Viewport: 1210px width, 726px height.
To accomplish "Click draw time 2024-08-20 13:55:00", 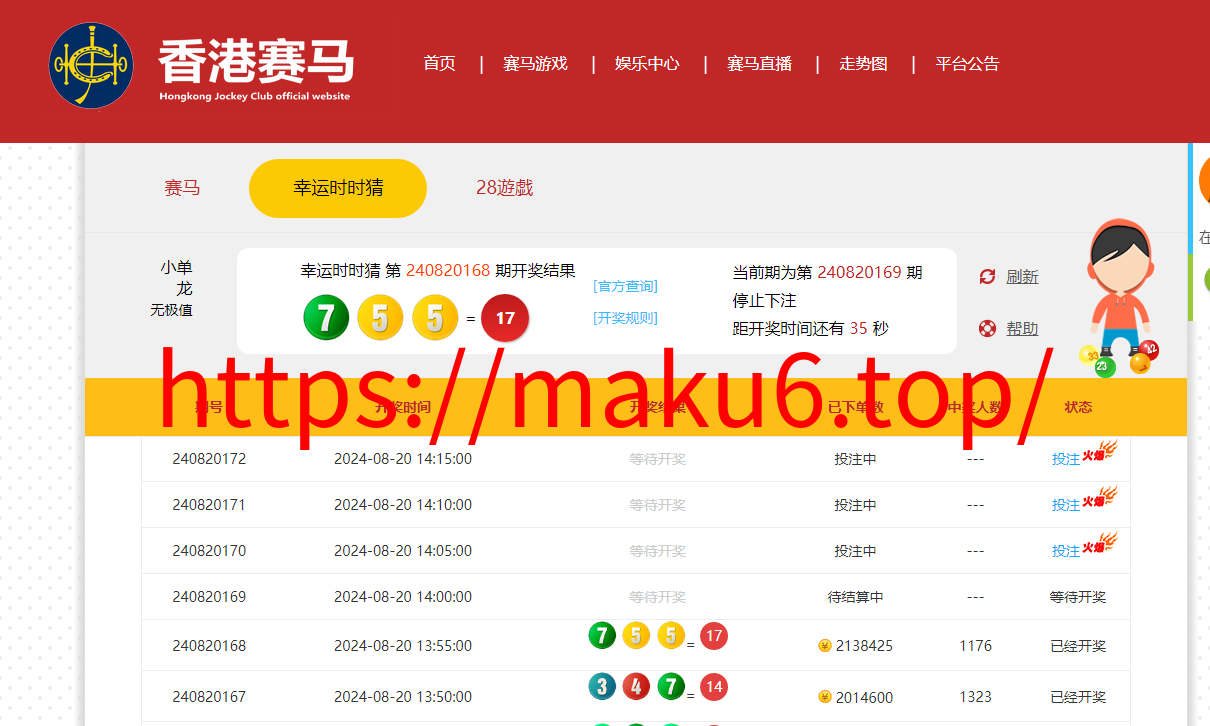I will click(403, 646).
